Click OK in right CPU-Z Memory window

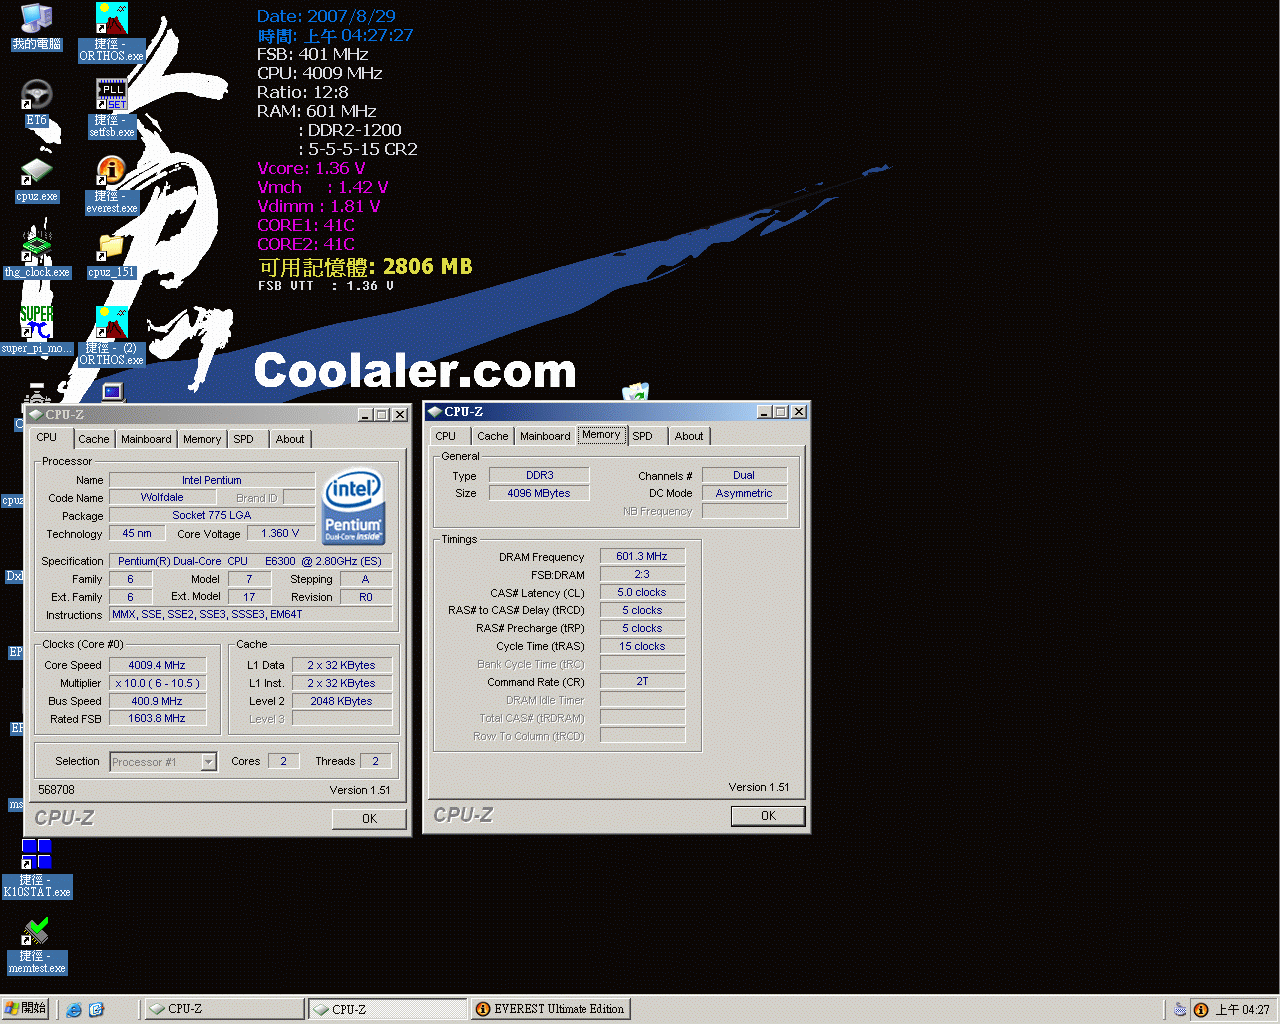(768, 815)
